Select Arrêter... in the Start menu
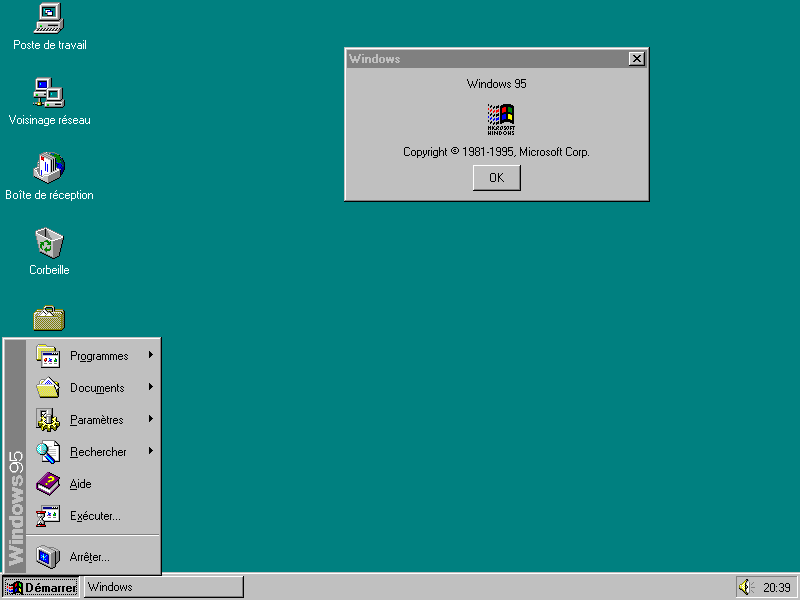 coord(93,557)
